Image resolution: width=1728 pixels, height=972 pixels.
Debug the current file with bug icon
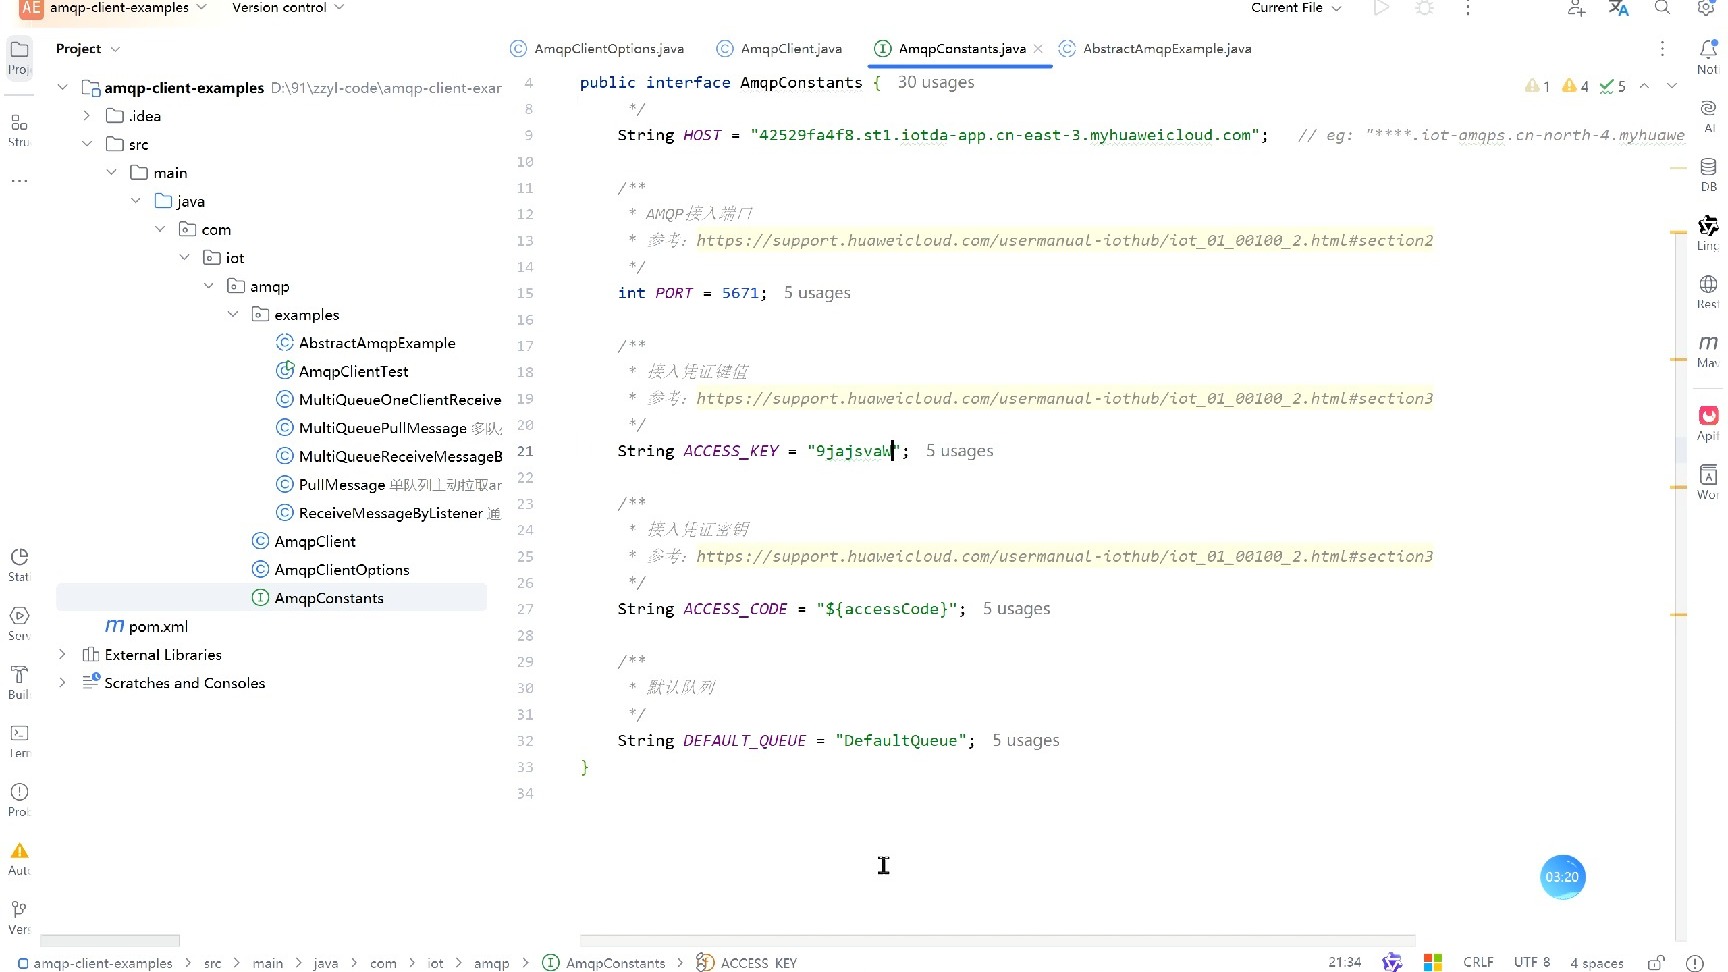tap(1425, 8)
